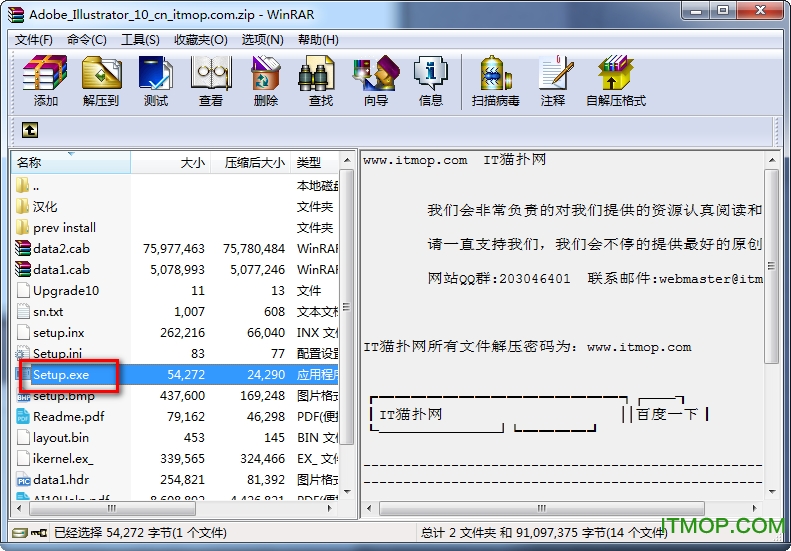Sort by the 名称 column header
Image resolution: width=791 pixels, height=551 pixels.
point(71,162)
